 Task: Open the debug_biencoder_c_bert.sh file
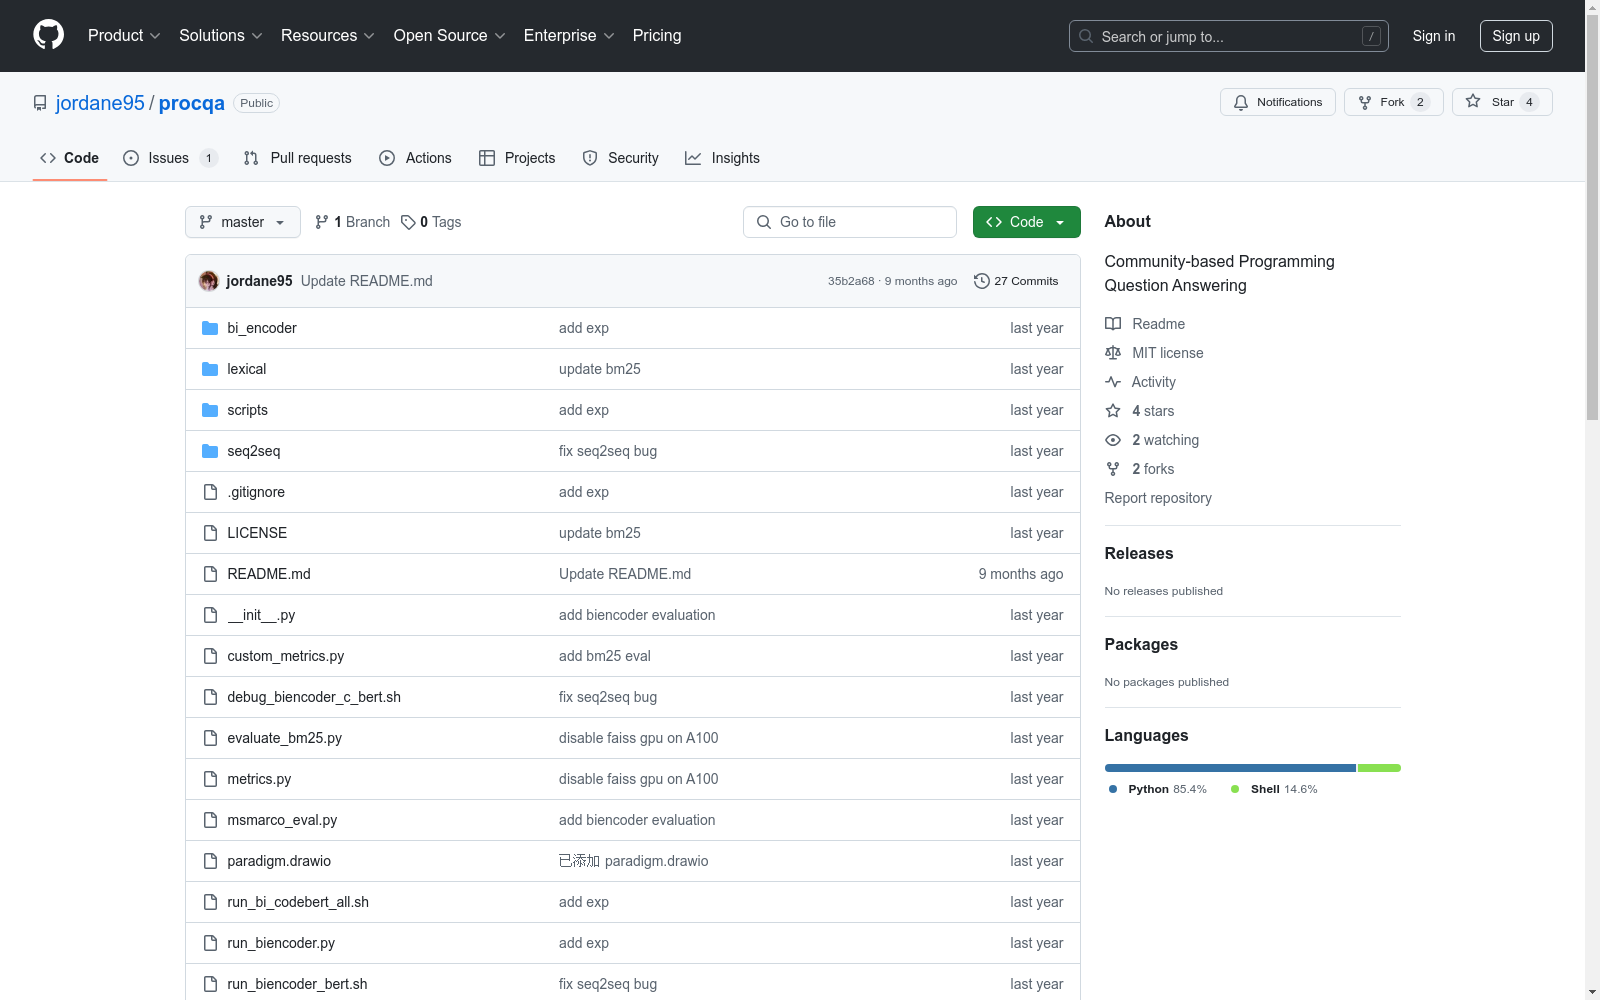314,697
